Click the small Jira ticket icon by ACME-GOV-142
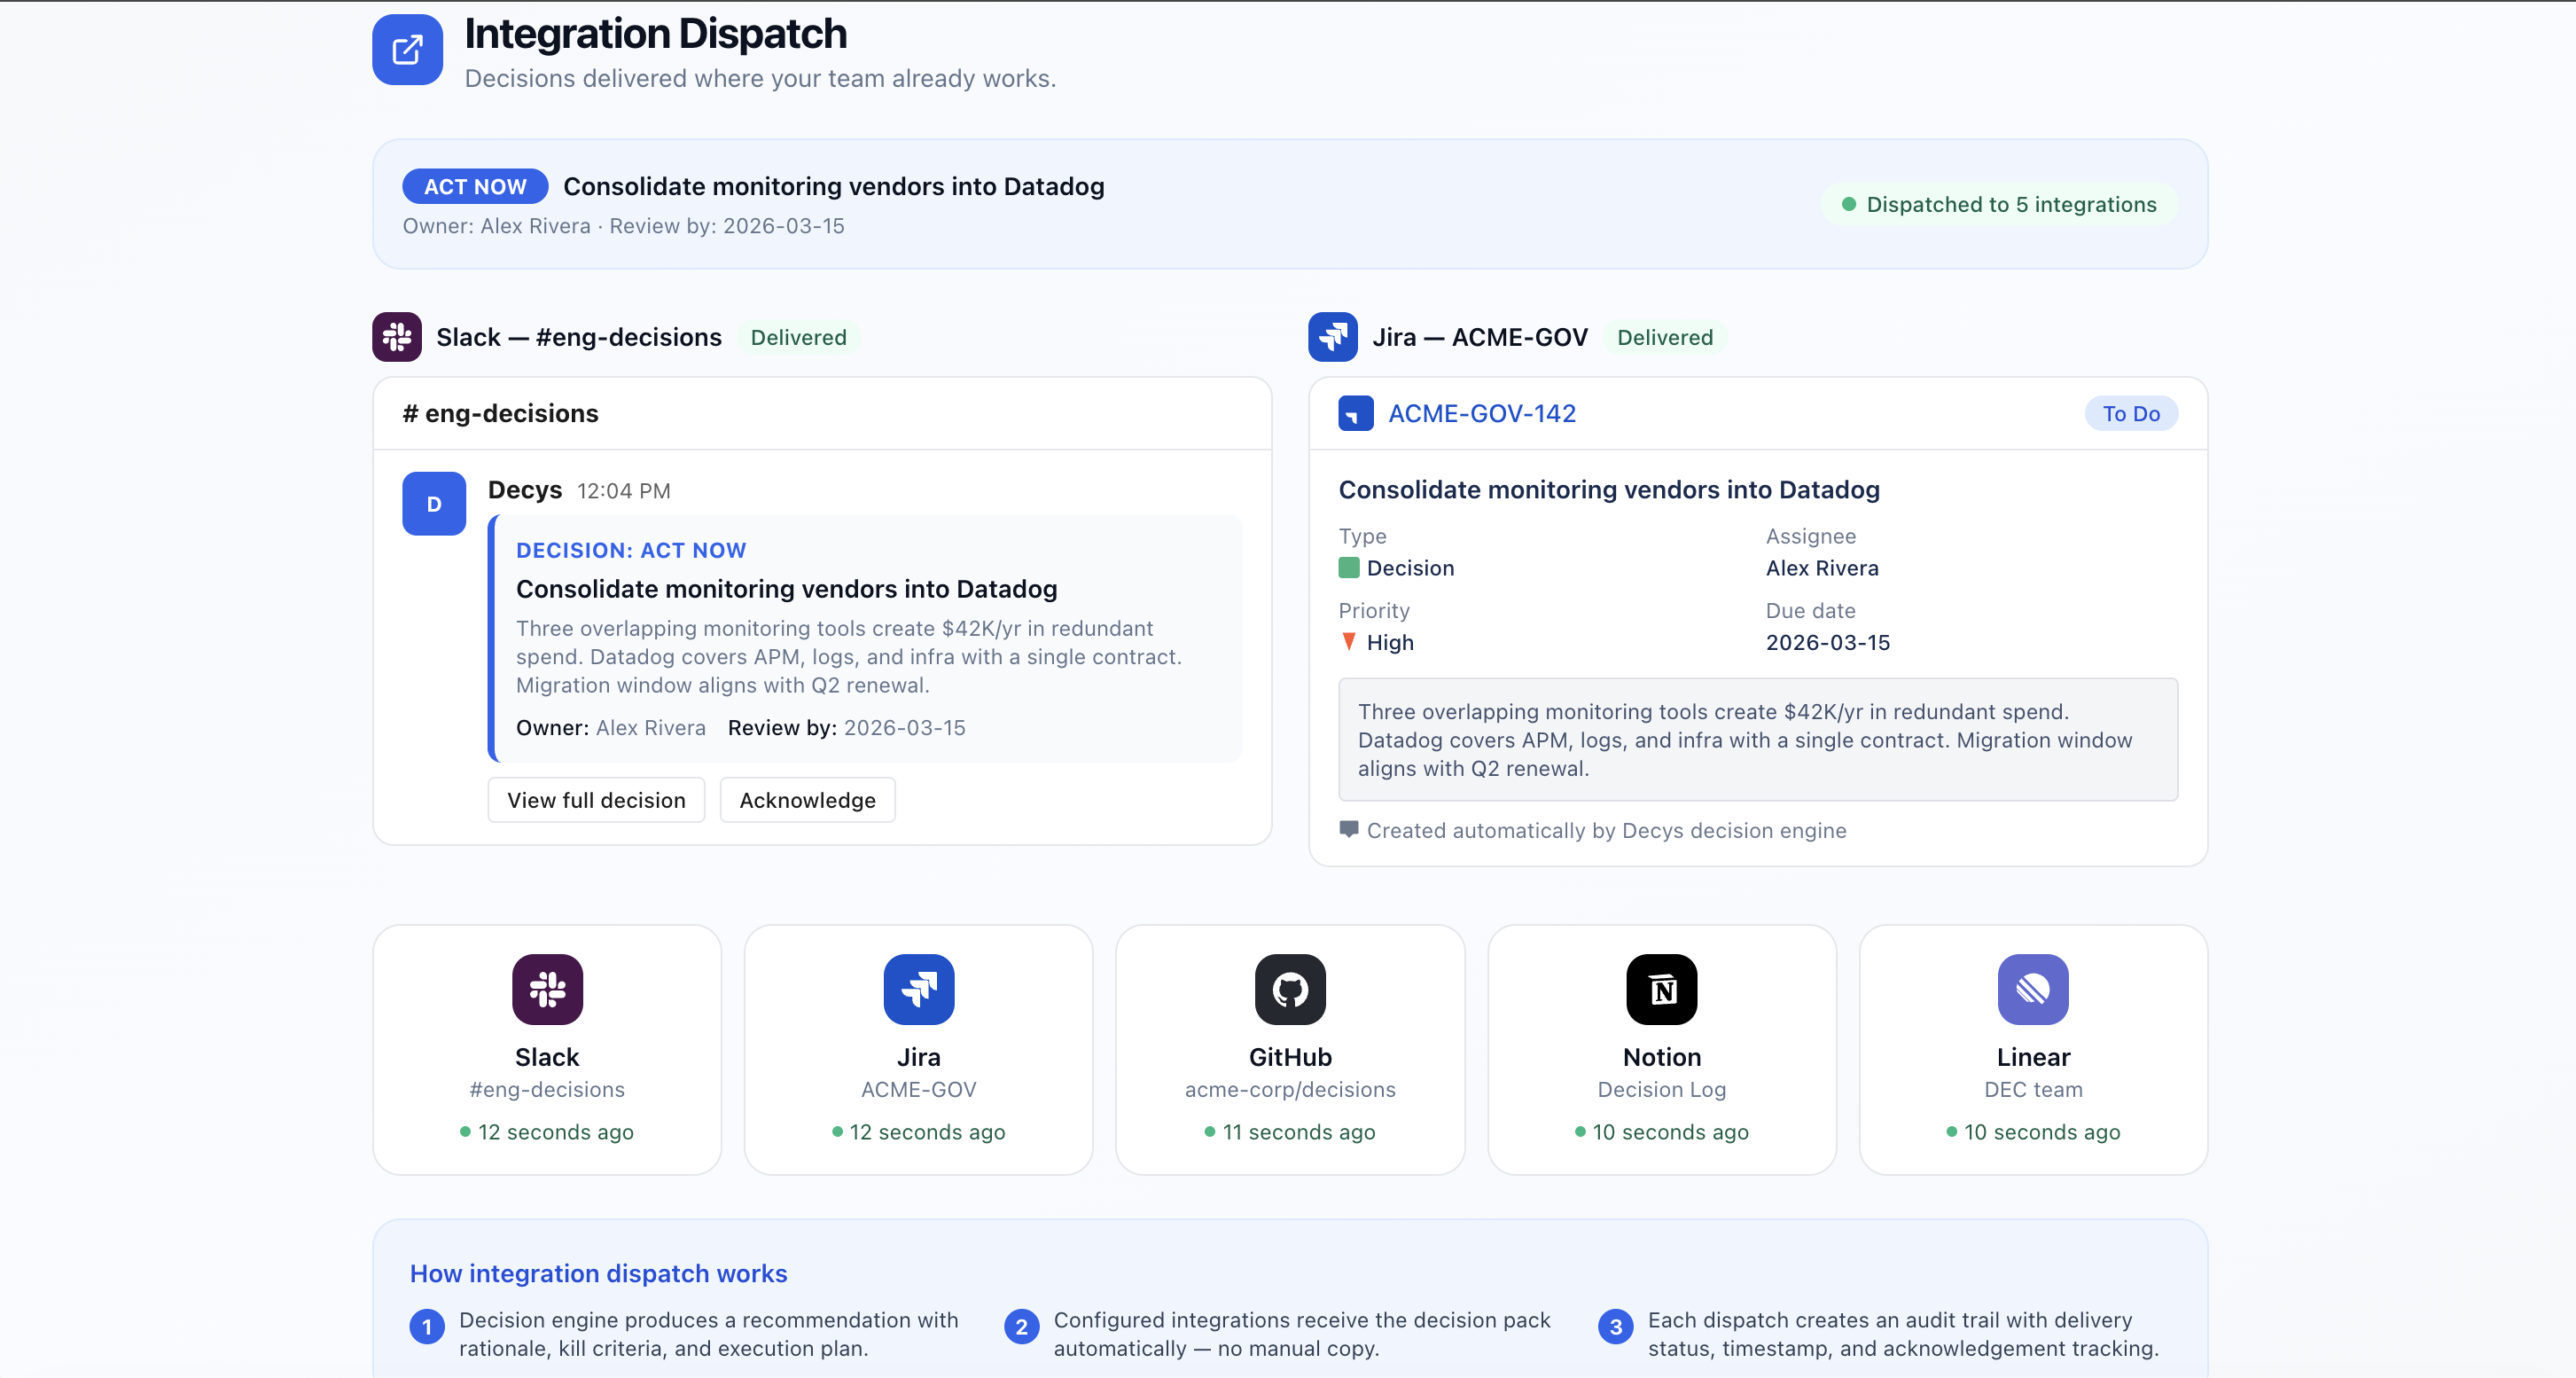Screen dimensions: 2576x1378 [x=1355, y=413]
